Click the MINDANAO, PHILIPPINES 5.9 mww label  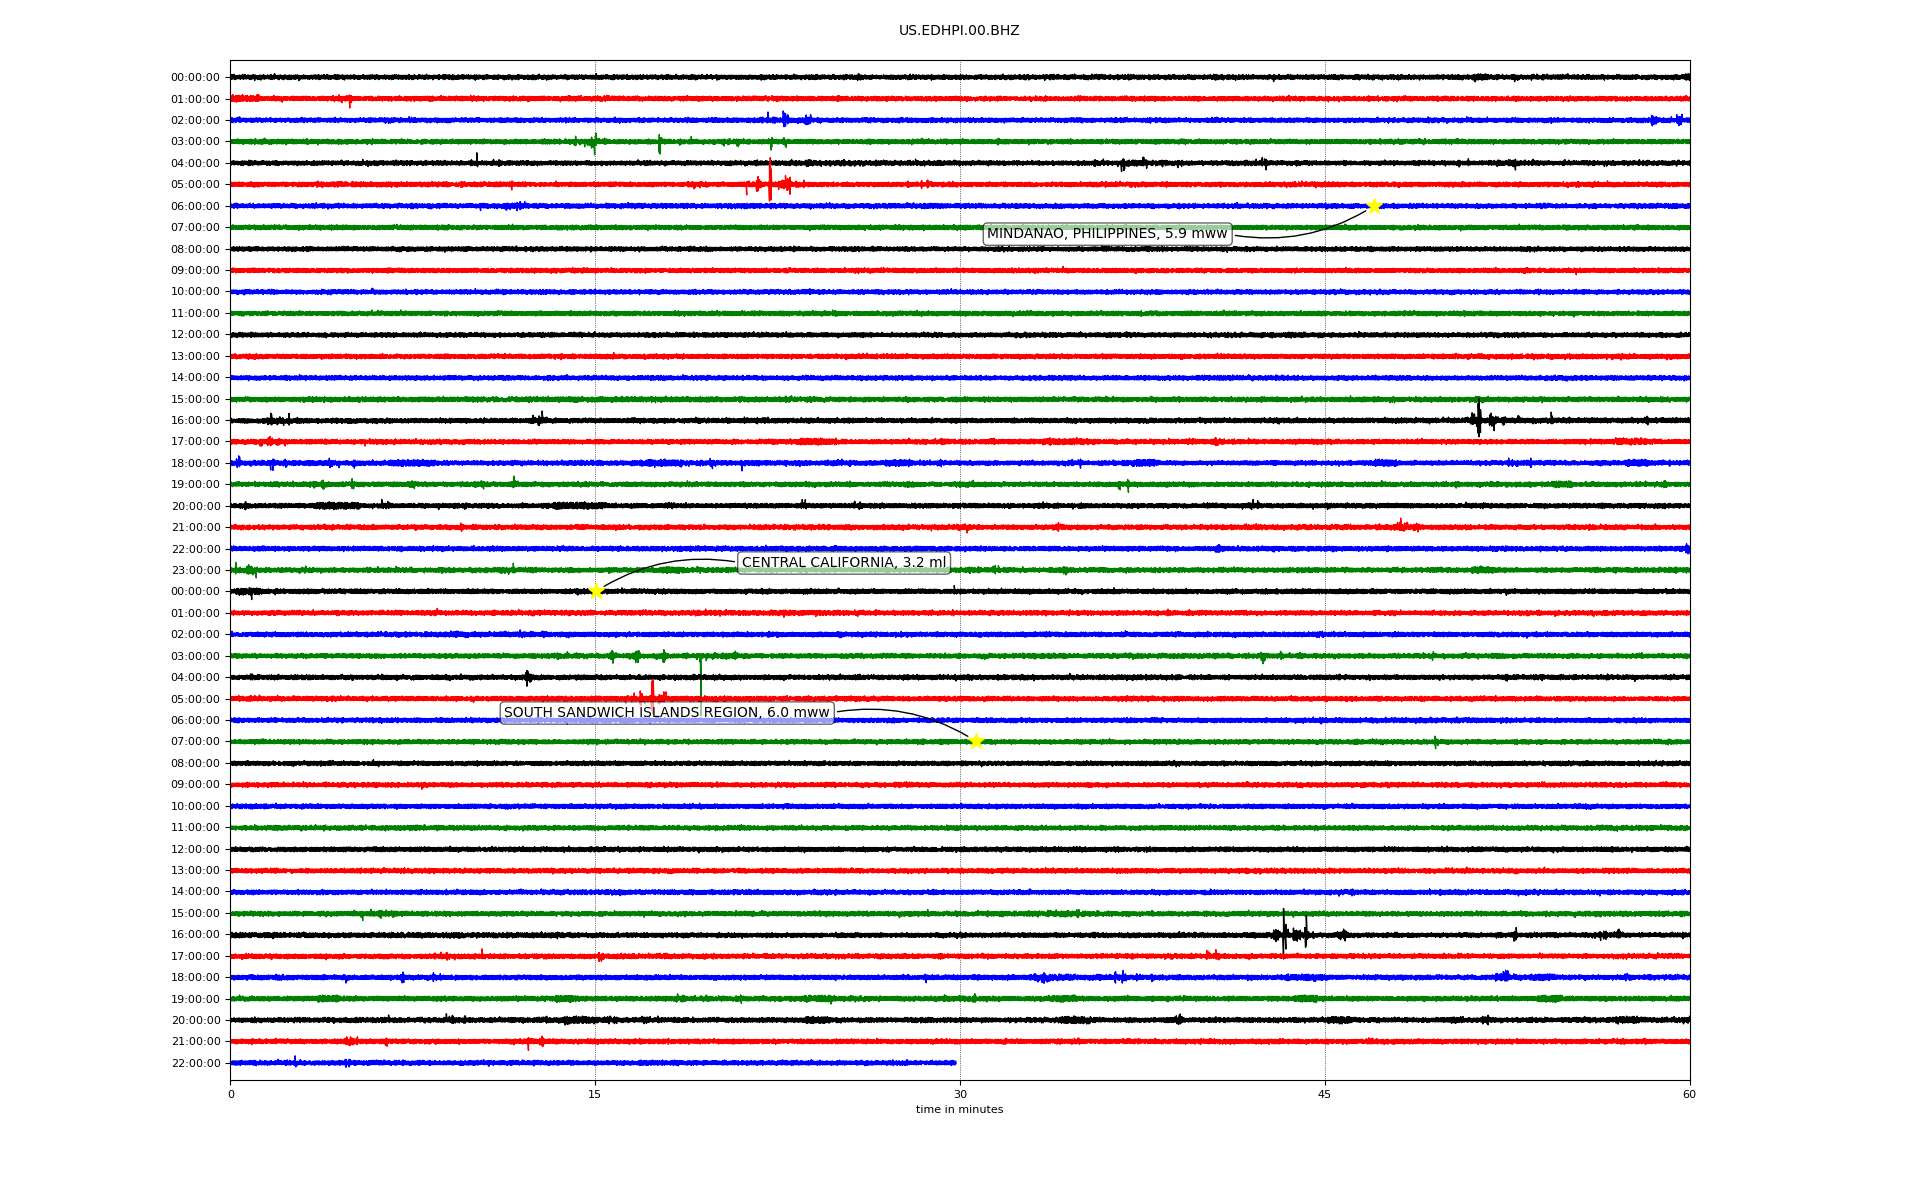(1106, 234)
